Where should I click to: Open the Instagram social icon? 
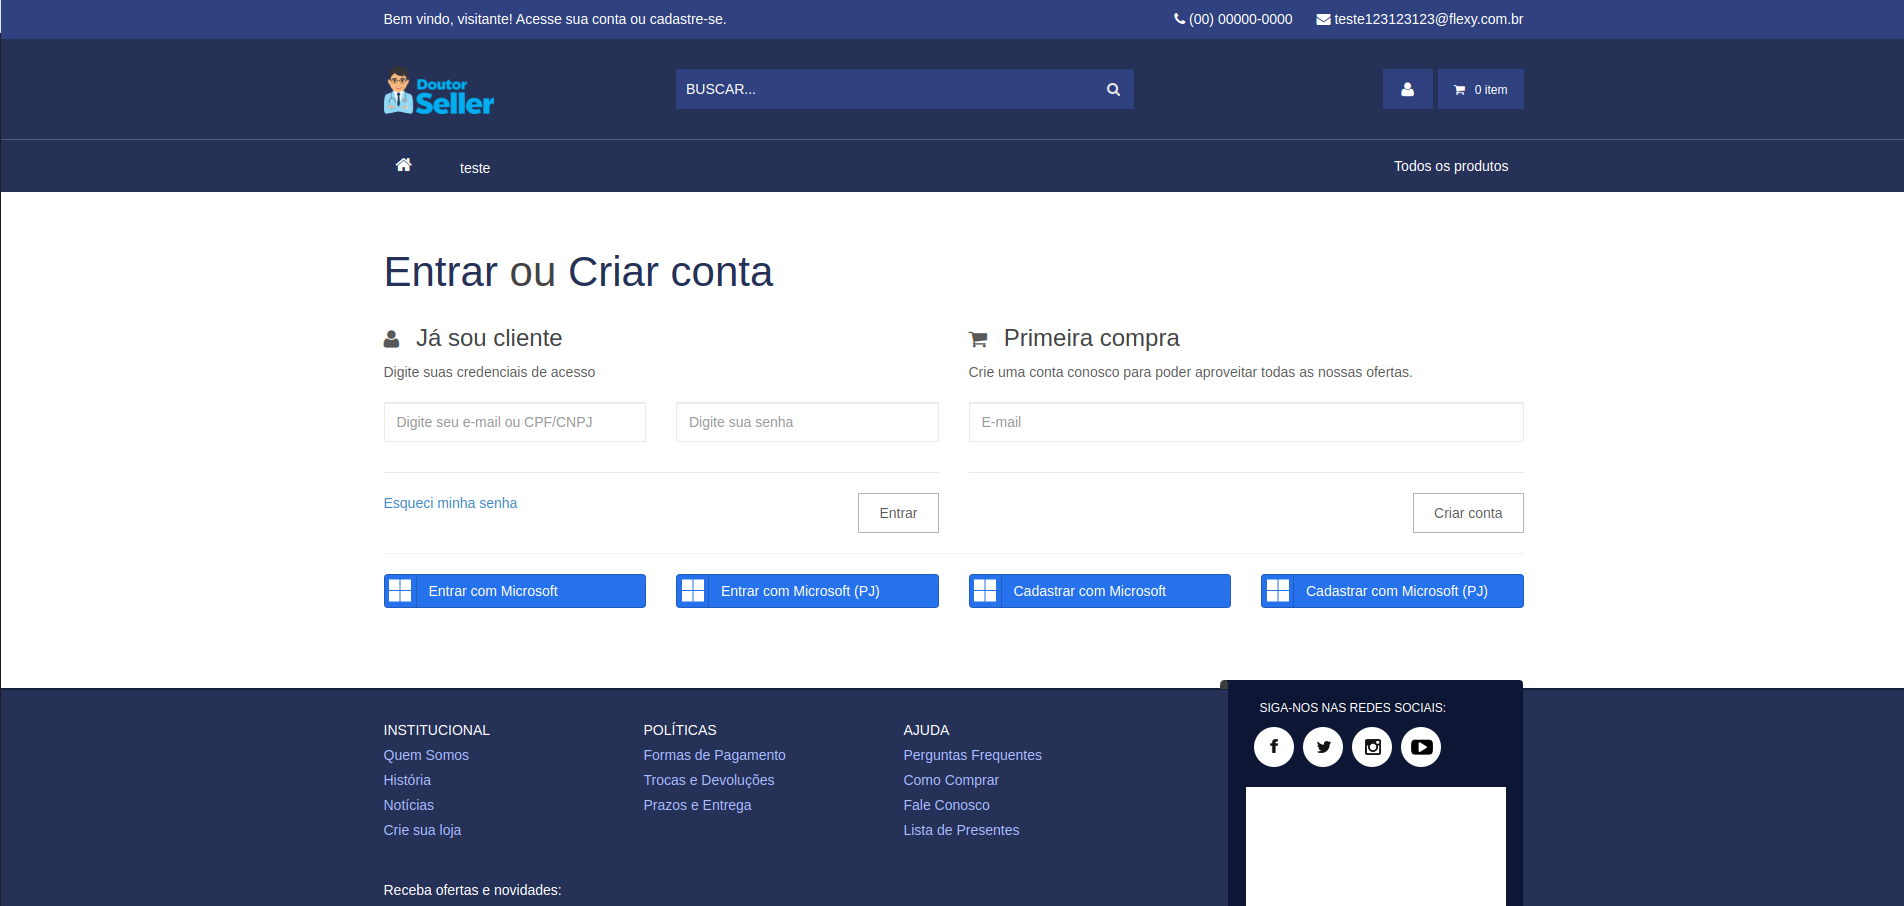[1372, 747]
